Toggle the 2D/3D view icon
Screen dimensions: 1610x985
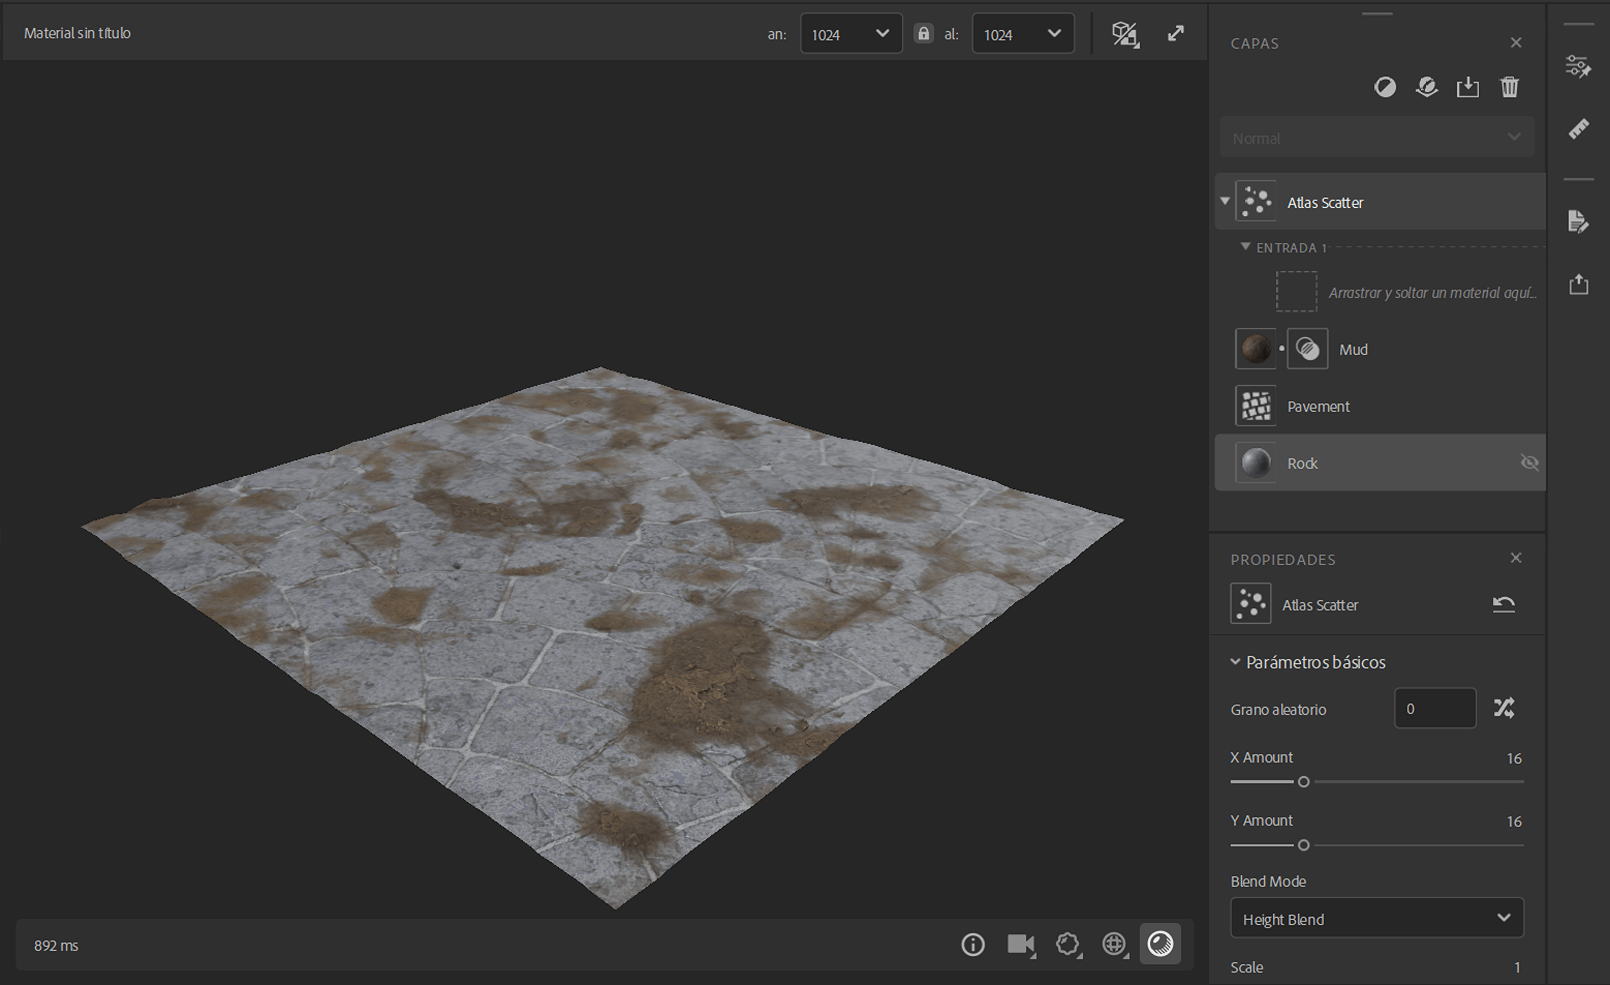pyautogui.click(x=1124, y=34)
